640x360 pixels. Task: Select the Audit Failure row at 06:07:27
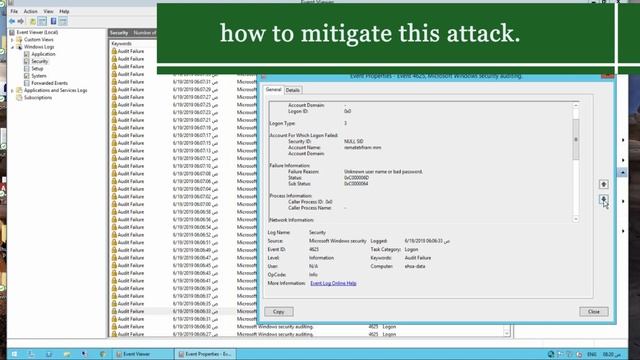(183, 97)
